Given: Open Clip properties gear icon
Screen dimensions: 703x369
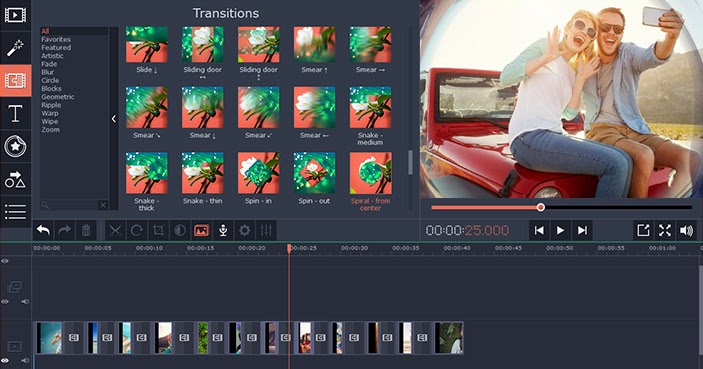Looking at the screenshot, I should click(x=244, y=230).
